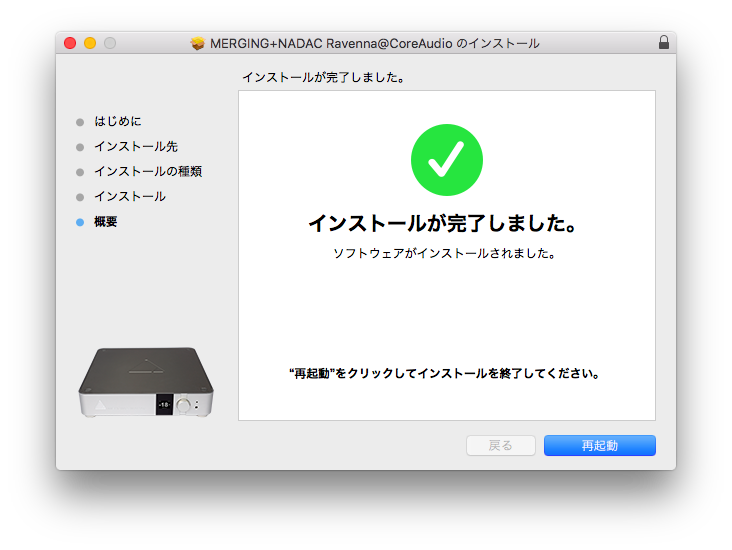Click the window title MERGING+NADAC Ravenna@CoreAudio
Image resolution: width=732 pixels, height=550 pixels.
click(x=374, y=43)
